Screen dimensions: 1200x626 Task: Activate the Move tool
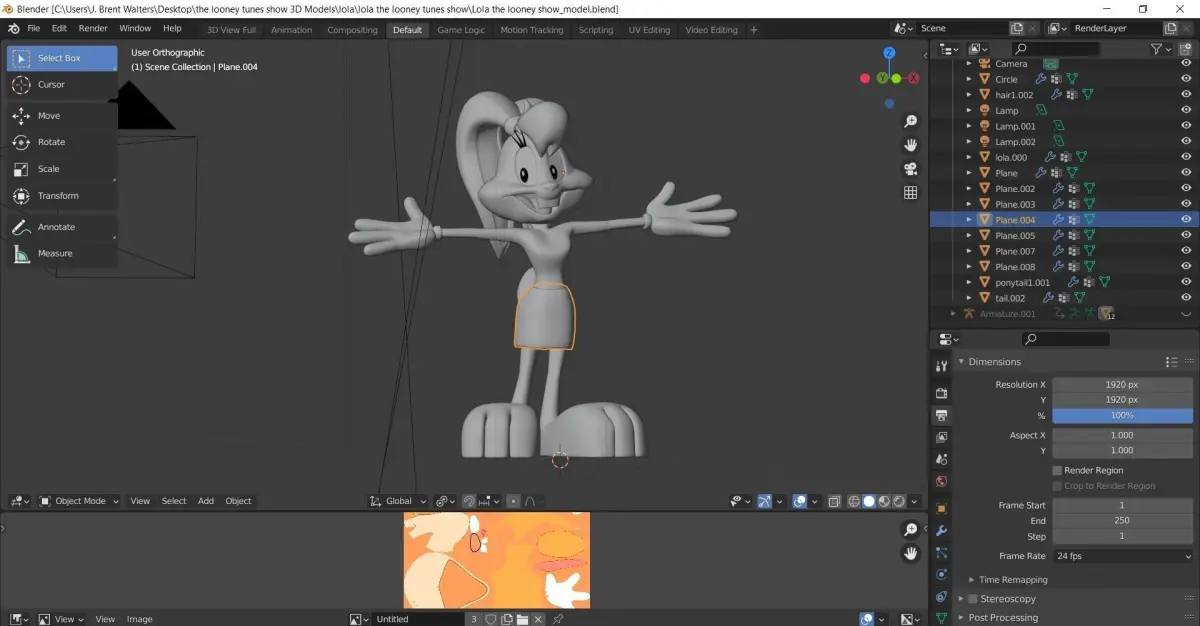[62, 116]
